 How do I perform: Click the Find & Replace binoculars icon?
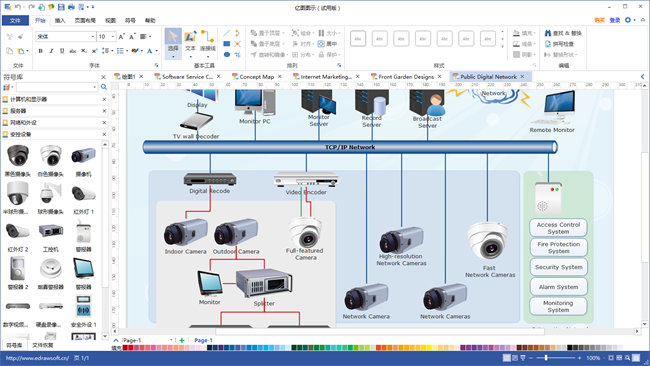click(548, 33)
